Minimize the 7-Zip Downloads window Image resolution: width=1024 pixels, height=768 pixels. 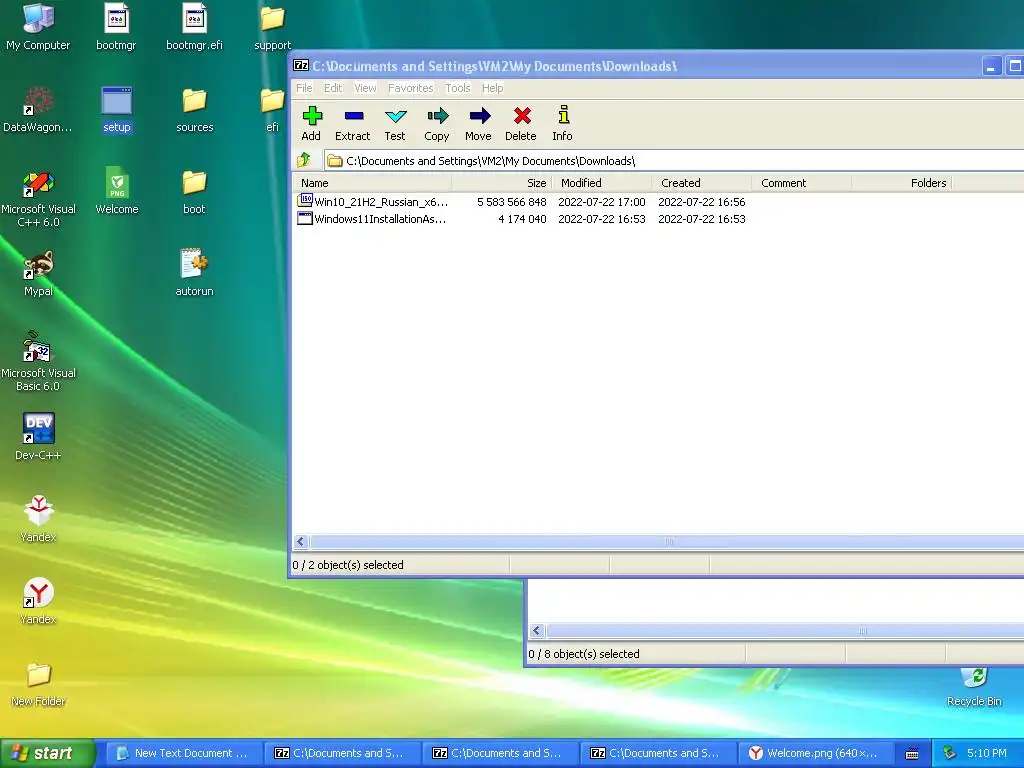[x=991, y=66]
